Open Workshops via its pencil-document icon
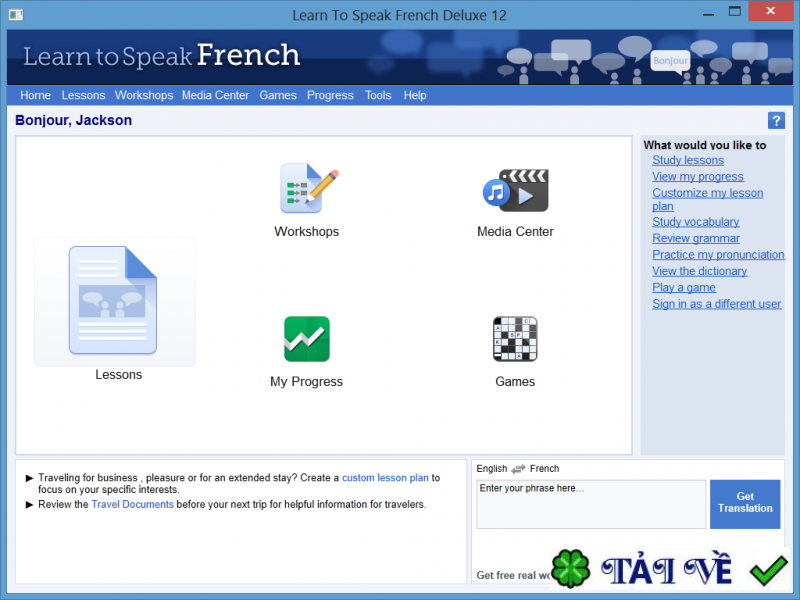This screenshot has width=800, height=600. [306, 190]
